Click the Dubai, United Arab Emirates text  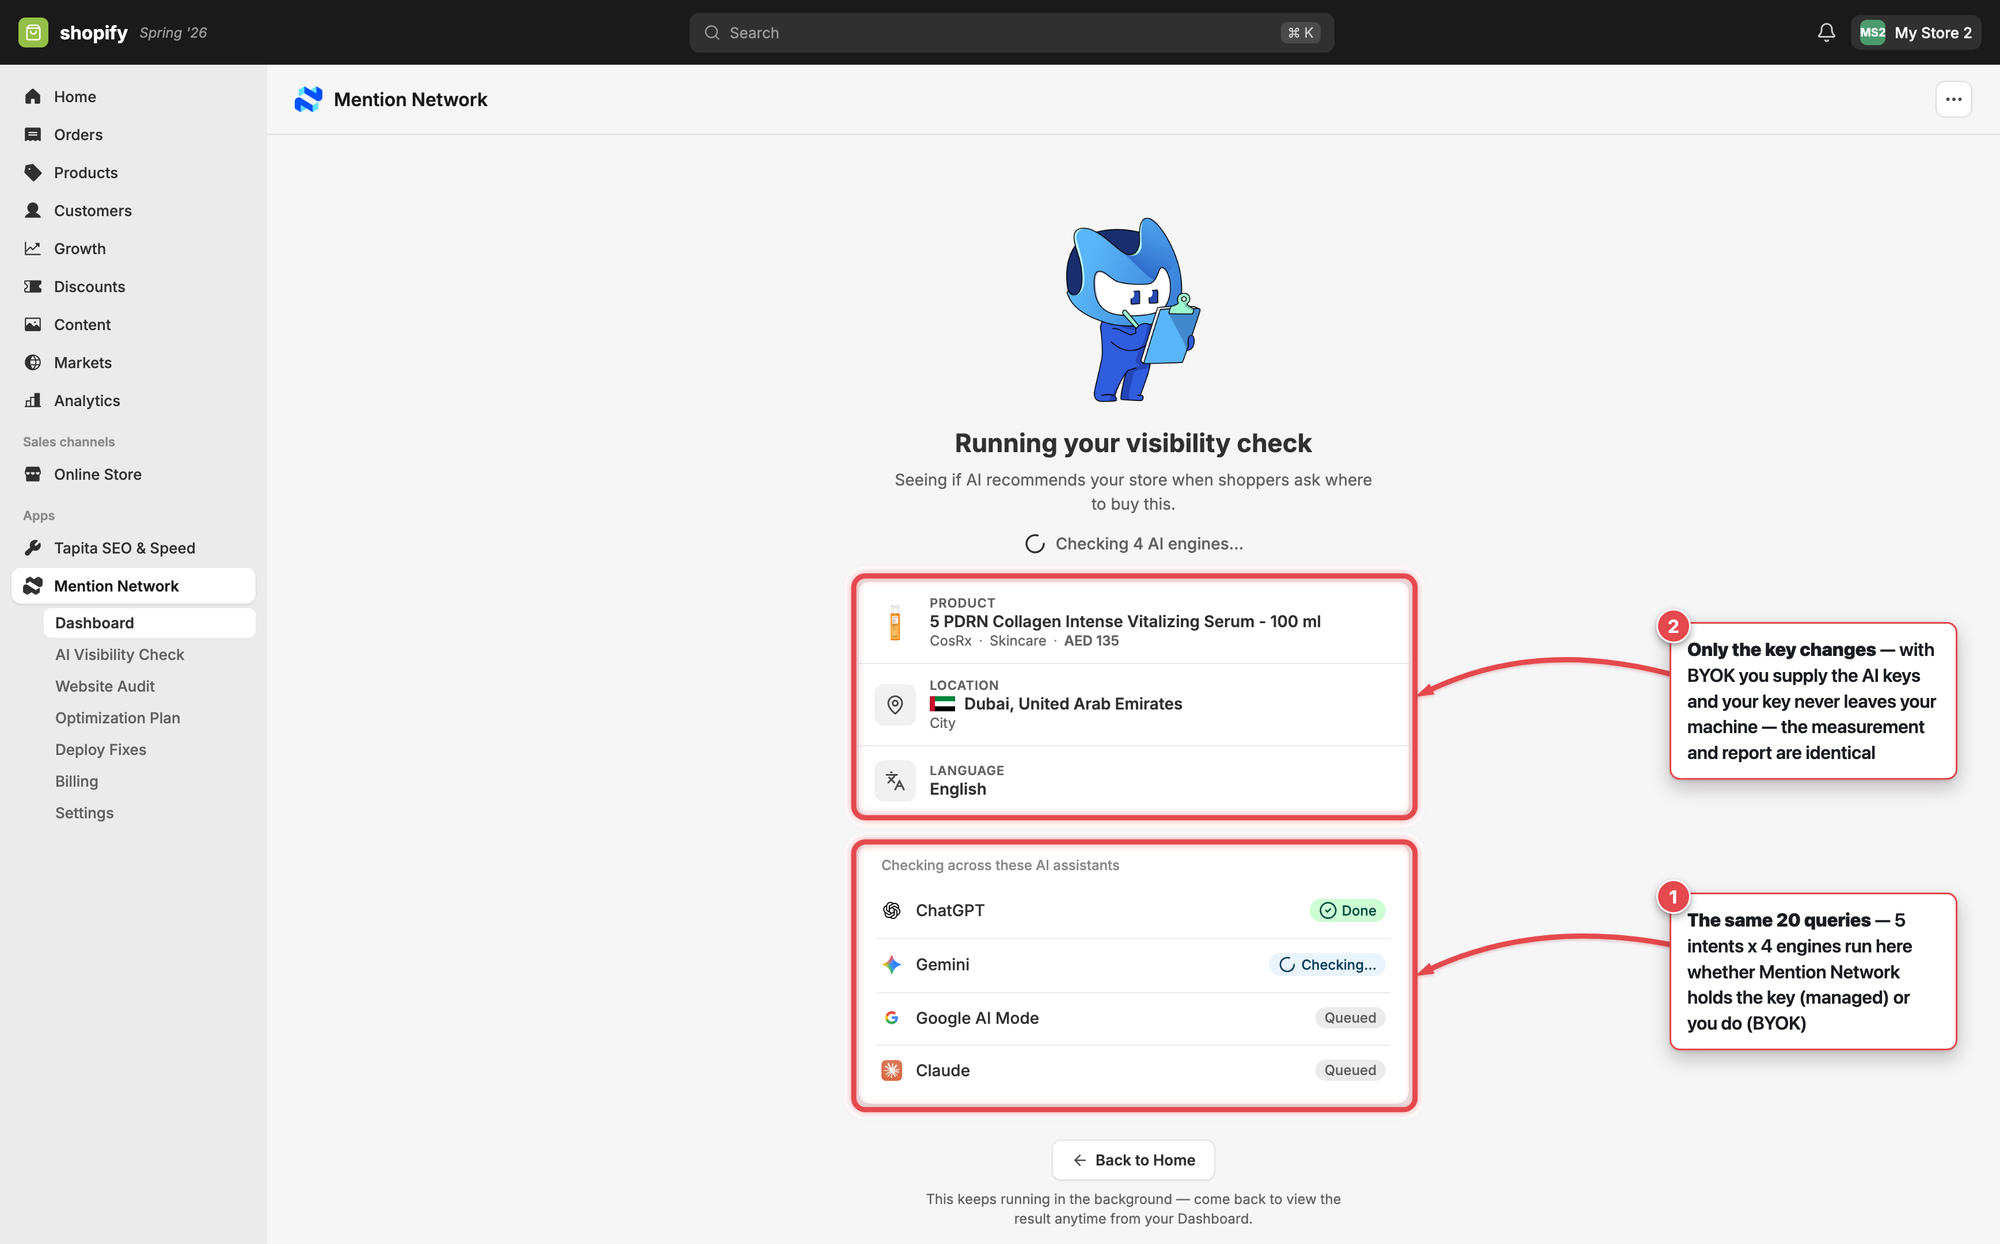tap(1073, 704)
